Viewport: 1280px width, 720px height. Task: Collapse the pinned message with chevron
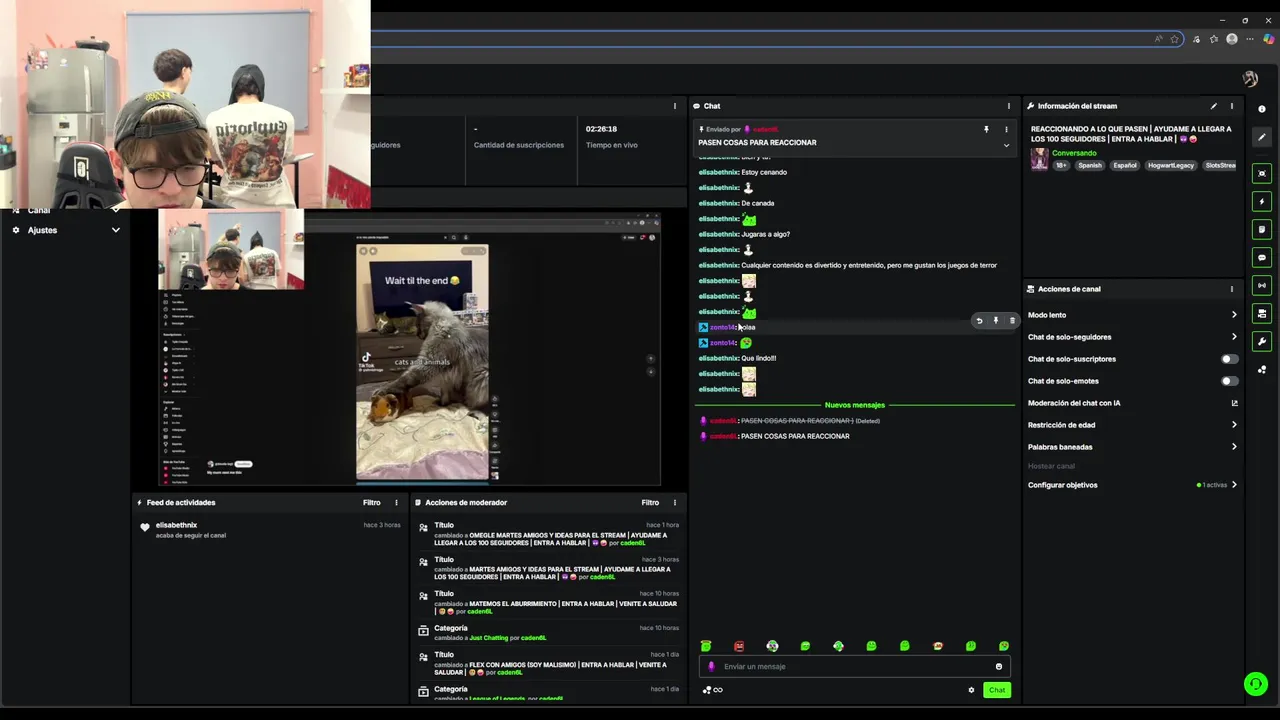pos(1006,146)
